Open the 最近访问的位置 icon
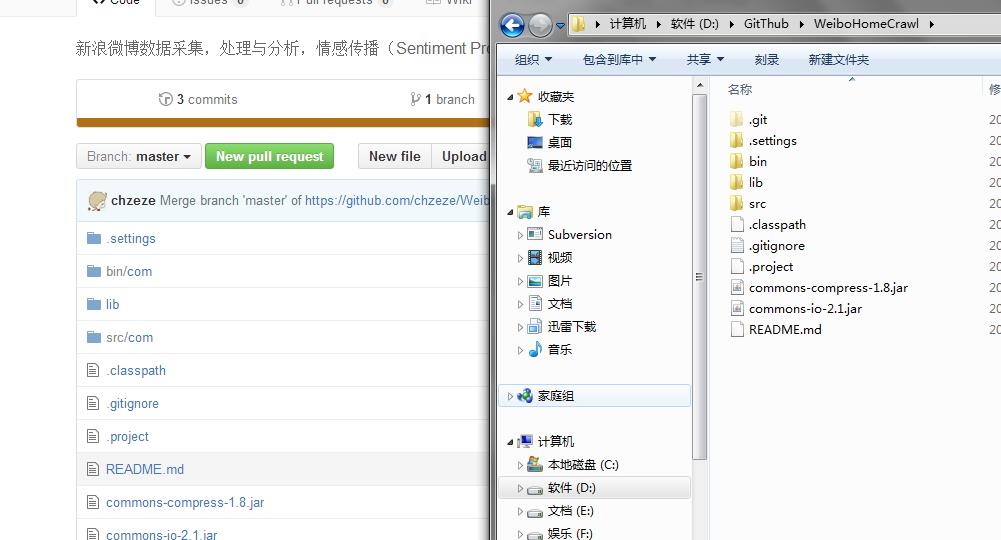The height and width of the screenshot is (540, 1001). pyautogui.click(x=535, y=165)
